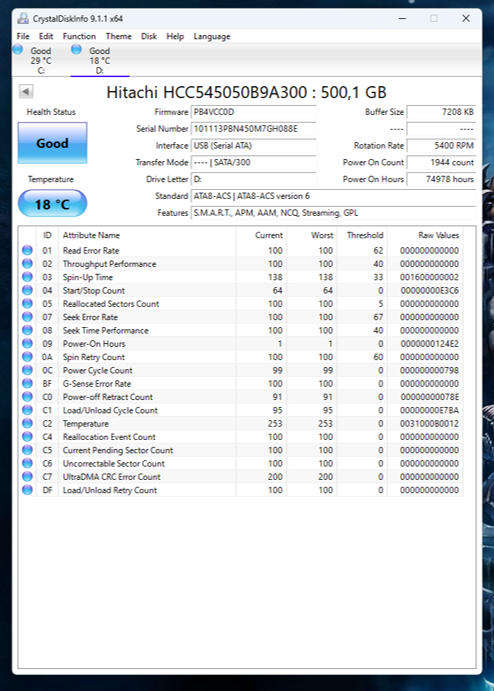494x691 pixels.
Task: Close the CrystalDiskInfo window
Action: (x=466, y=19)
